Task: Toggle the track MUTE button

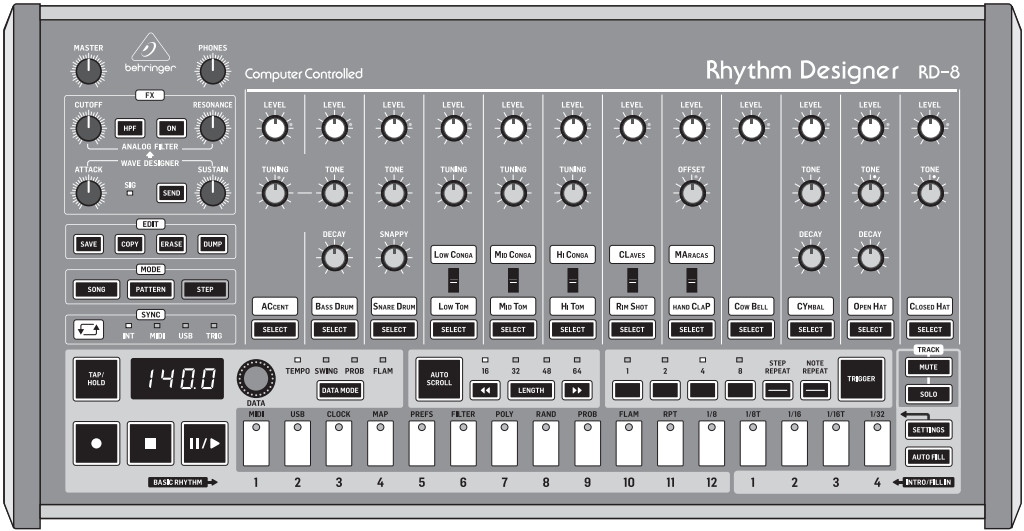Action: [928, 367]
